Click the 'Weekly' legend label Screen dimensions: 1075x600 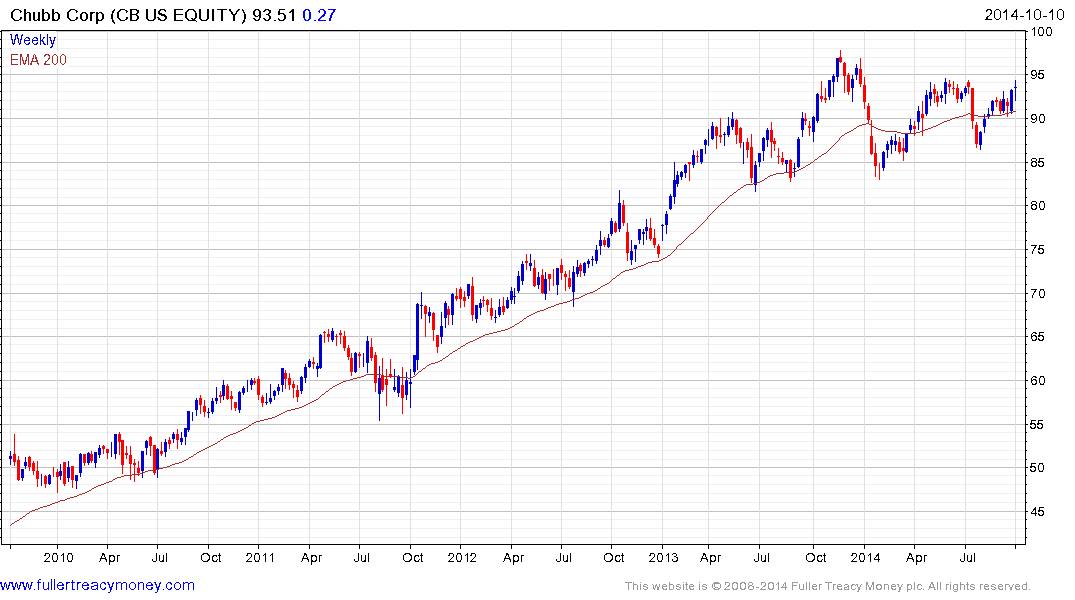[33, 40]
